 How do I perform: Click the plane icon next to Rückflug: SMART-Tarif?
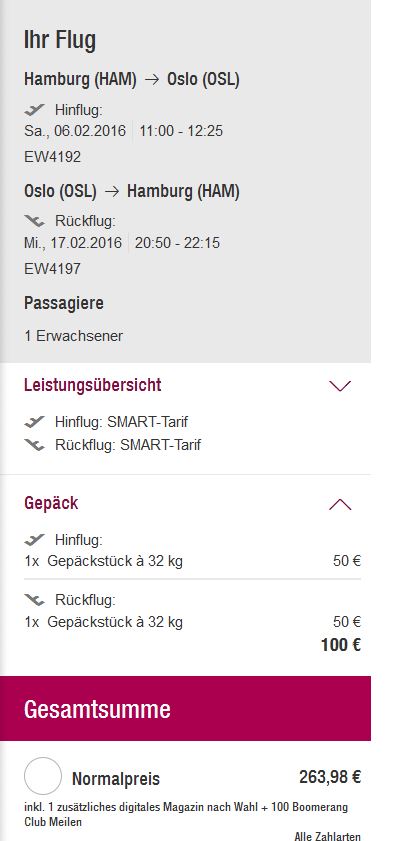34,445
